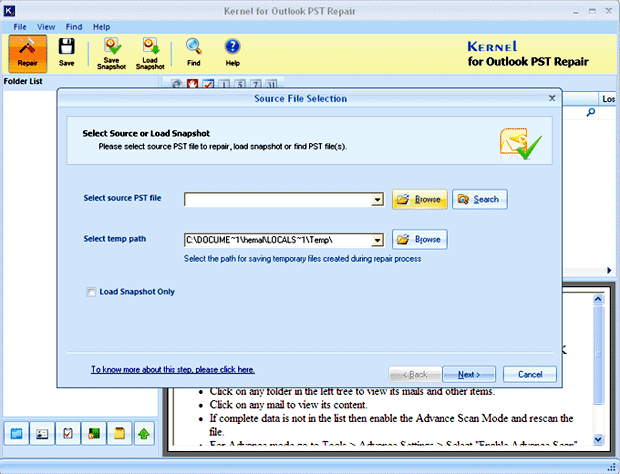Open the File menu
Screen dimensions: 620x474
click(x=20, y=27)
